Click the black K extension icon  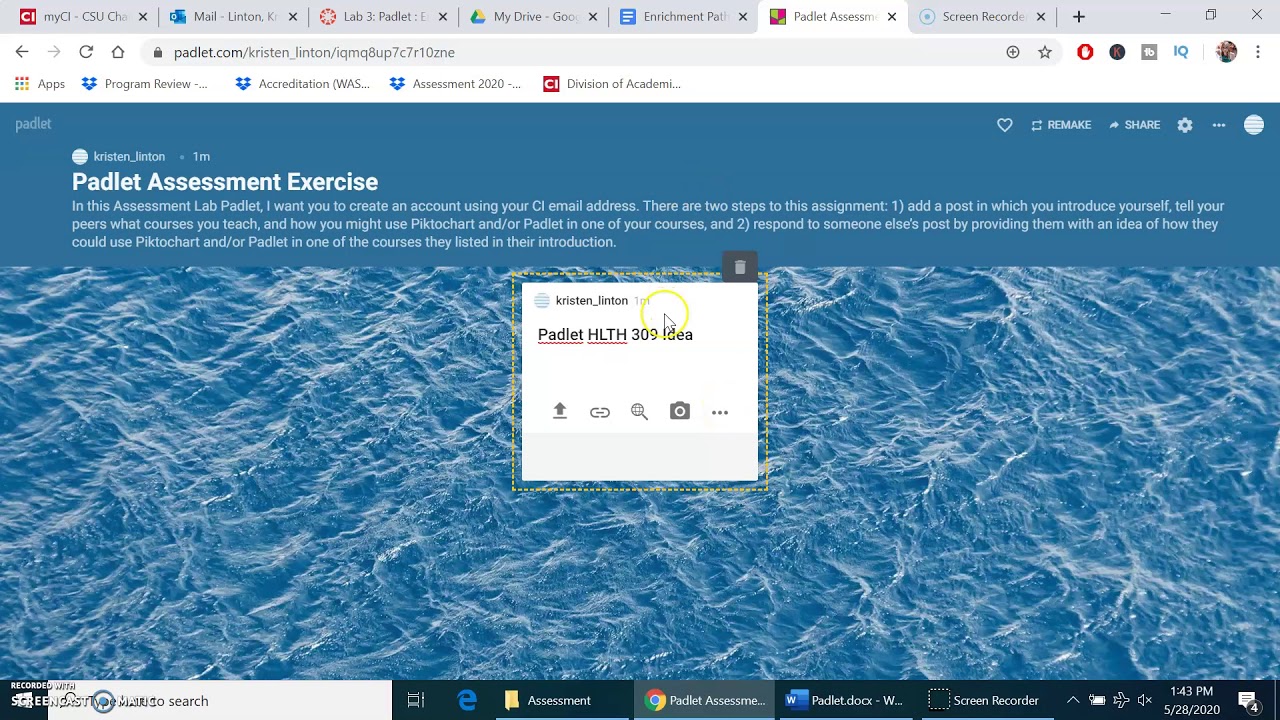pyautogui.click(x=1117, y=52)
